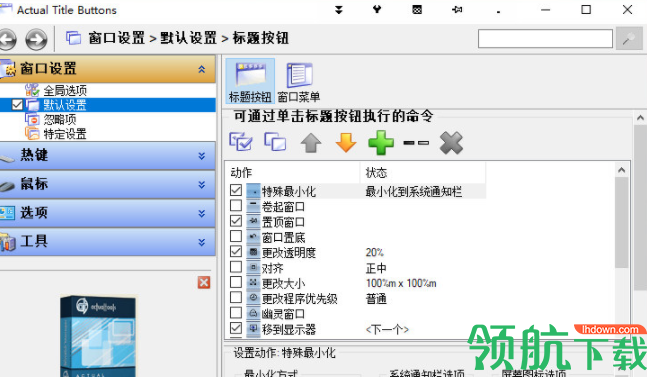Check 卷起窗口 checkbox

click(x=236, y=205)
